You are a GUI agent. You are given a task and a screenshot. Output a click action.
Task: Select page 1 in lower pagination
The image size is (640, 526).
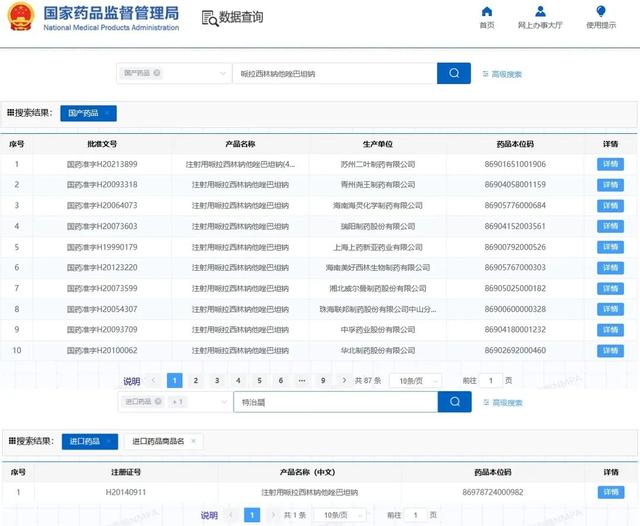252,515
